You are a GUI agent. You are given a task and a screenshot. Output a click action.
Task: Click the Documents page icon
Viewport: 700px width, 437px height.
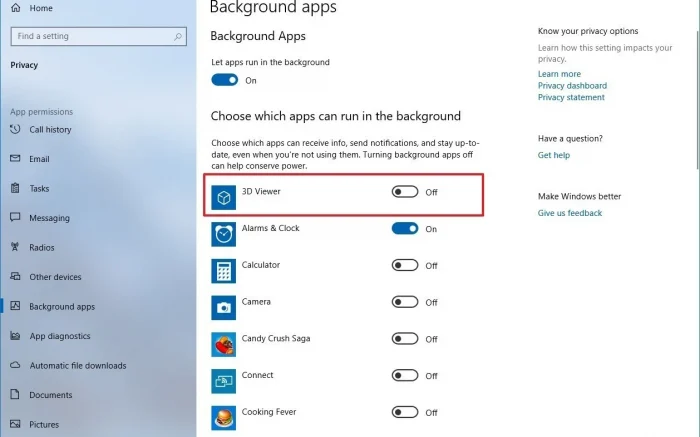pos(15,394)
